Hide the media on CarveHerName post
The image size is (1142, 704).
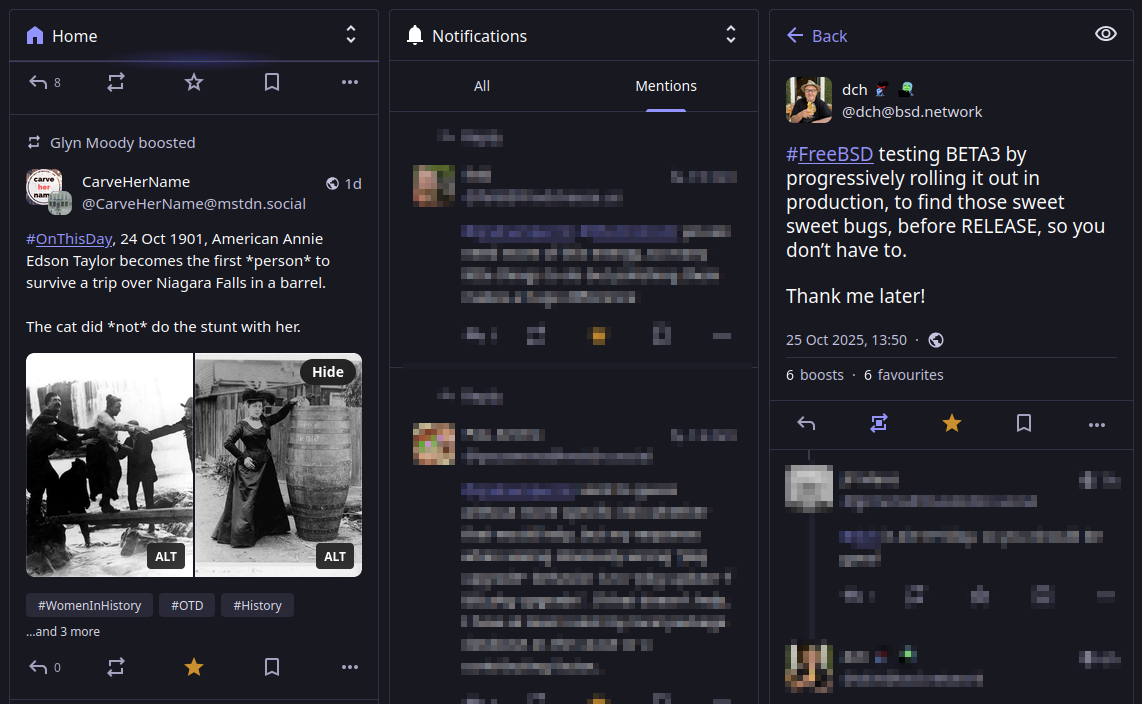click(x=327, y=372)
